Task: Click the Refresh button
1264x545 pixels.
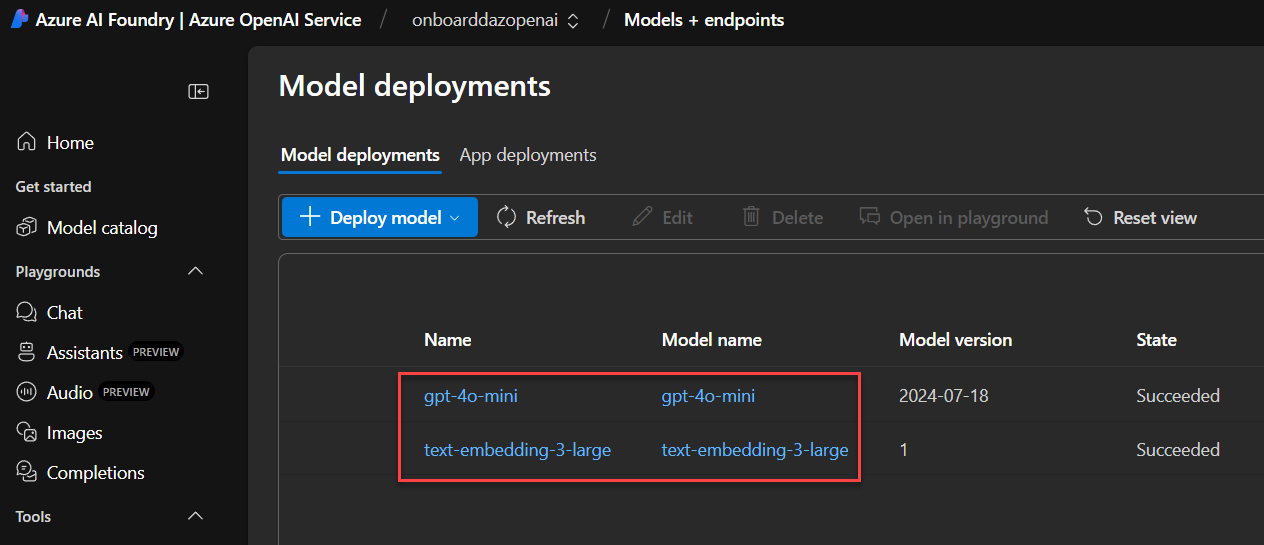Action: (x=541, y=217)
